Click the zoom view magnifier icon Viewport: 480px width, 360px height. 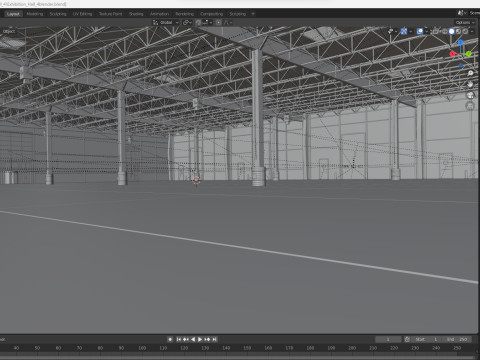[470, 73]
